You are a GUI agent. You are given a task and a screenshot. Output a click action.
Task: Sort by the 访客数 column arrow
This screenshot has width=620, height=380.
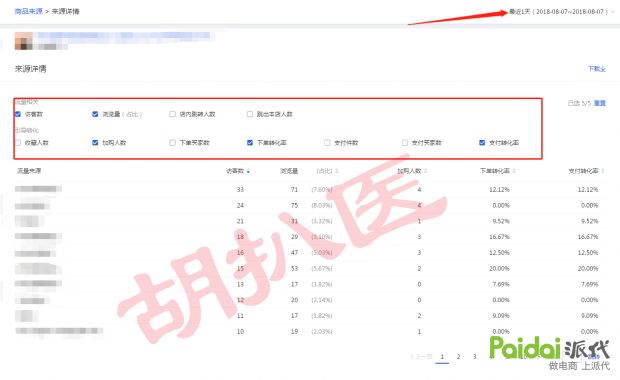click(248, 171)
